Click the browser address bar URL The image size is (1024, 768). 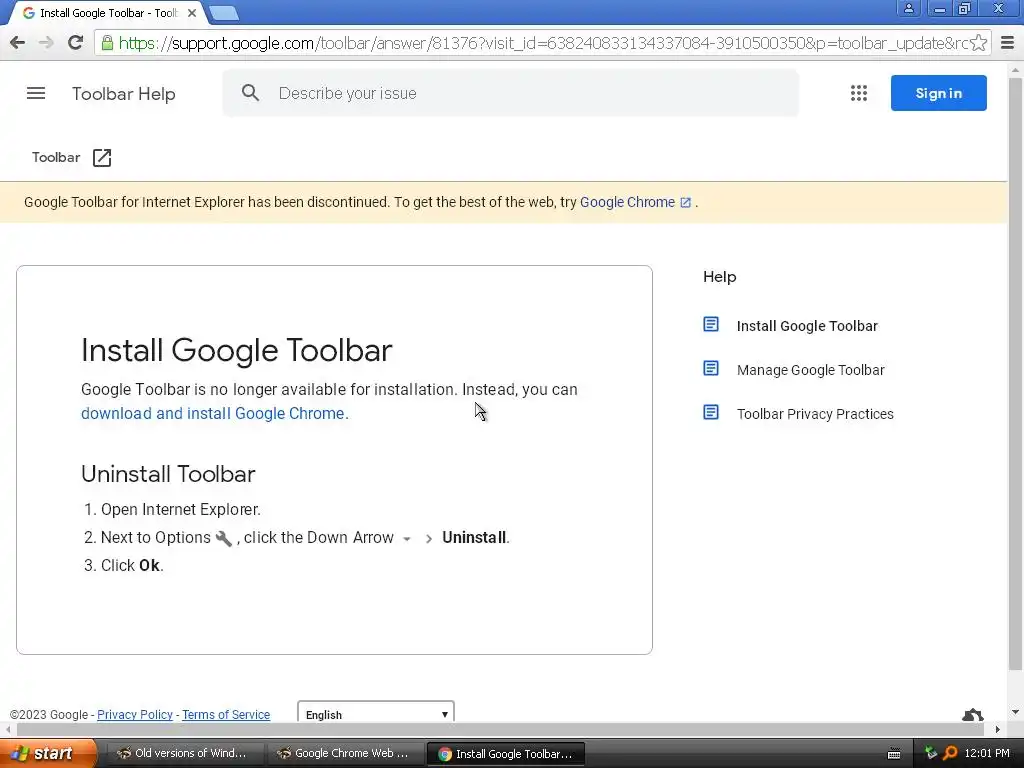pyautogui.click(x=543, y=43)
